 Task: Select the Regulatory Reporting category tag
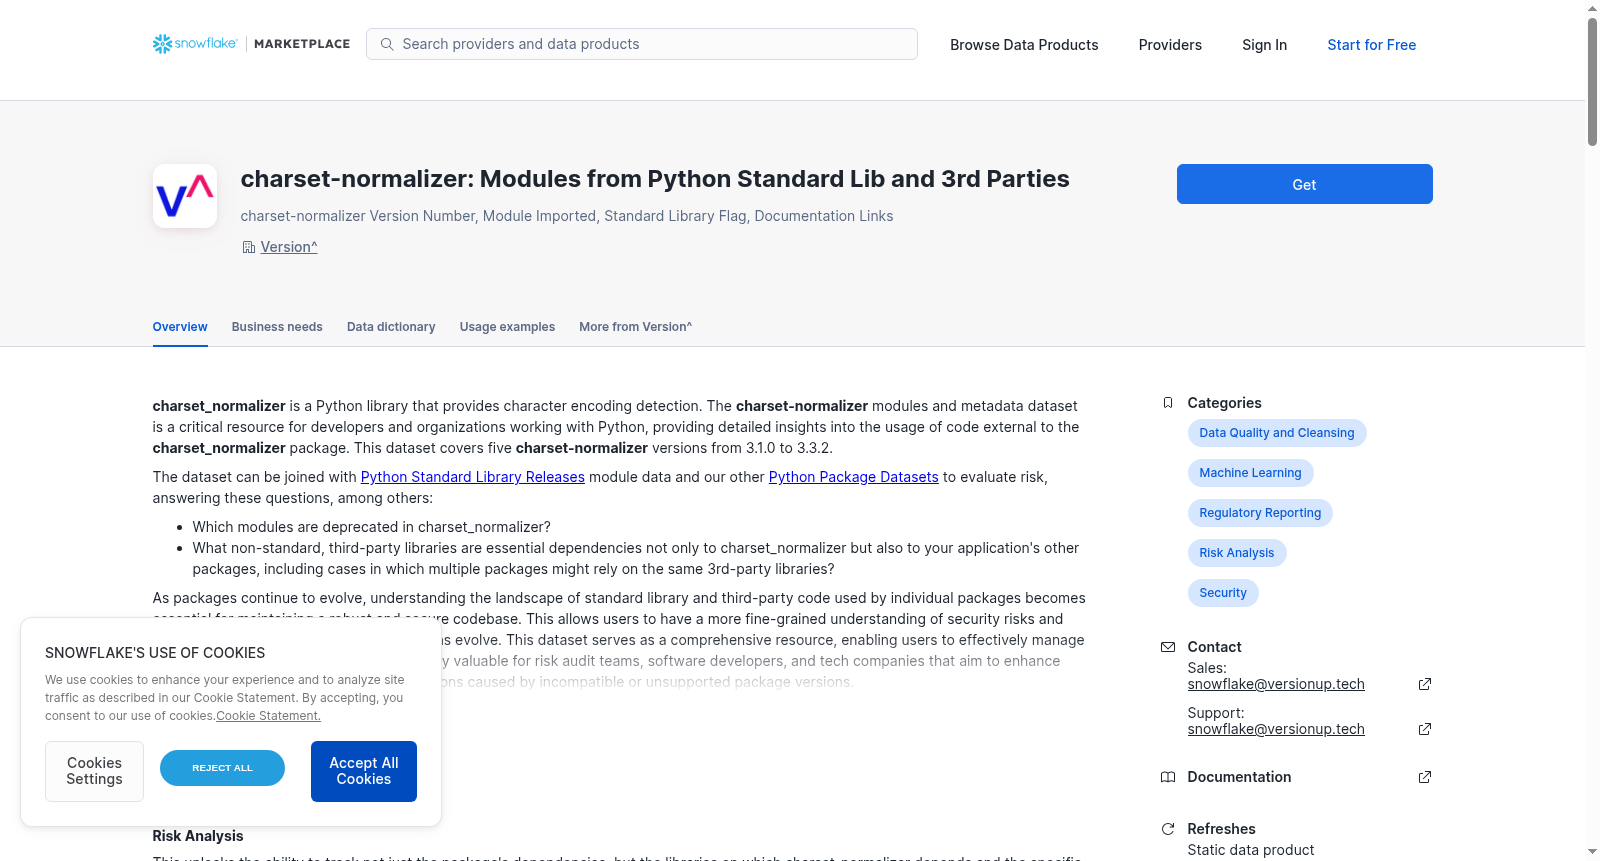(x=1260, y=513)
